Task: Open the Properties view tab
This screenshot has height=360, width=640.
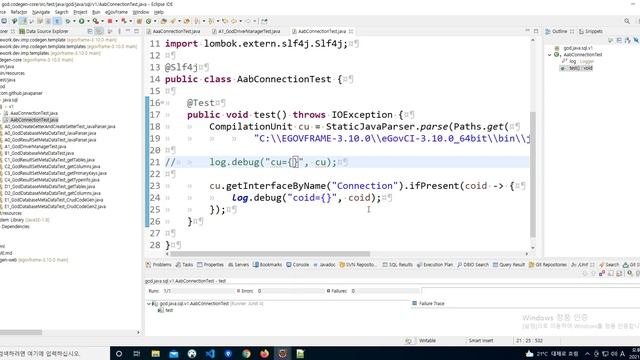Action: (x=211, y=264)
